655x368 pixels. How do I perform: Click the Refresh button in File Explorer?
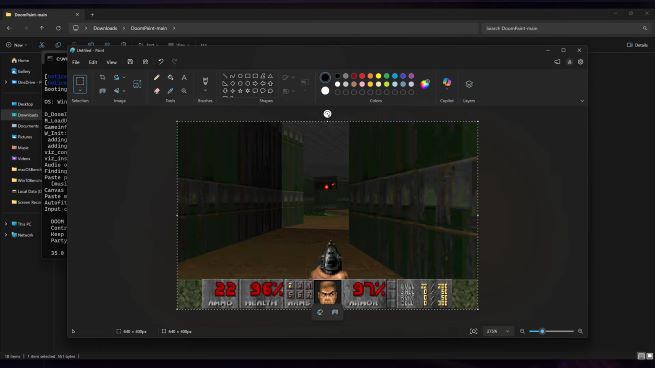[58, 28]
